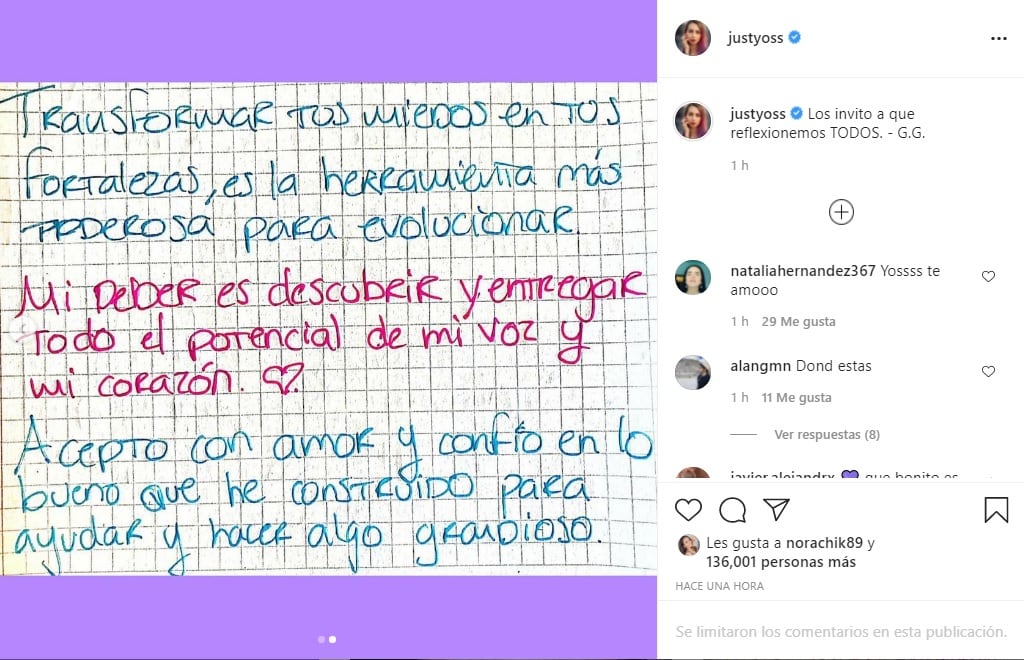
Task: Visit nataliahernandez367's profile
Action: [x=803, y=271]
